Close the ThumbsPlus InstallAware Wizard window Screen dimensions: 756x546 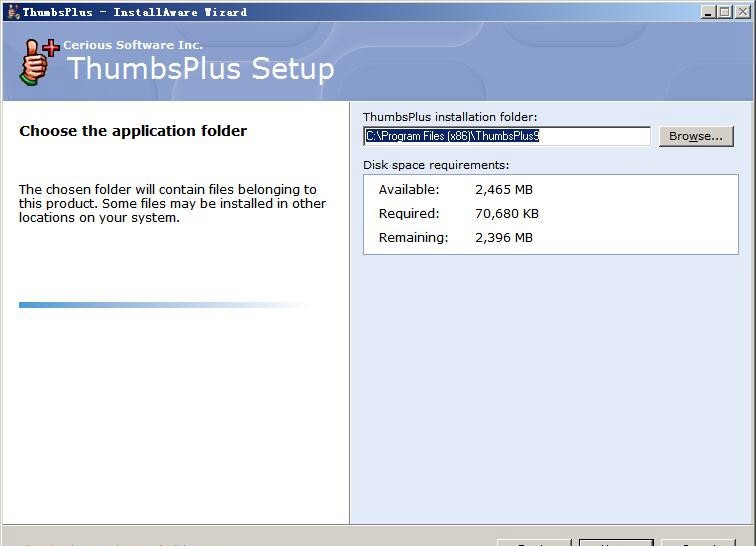point(742,12)
